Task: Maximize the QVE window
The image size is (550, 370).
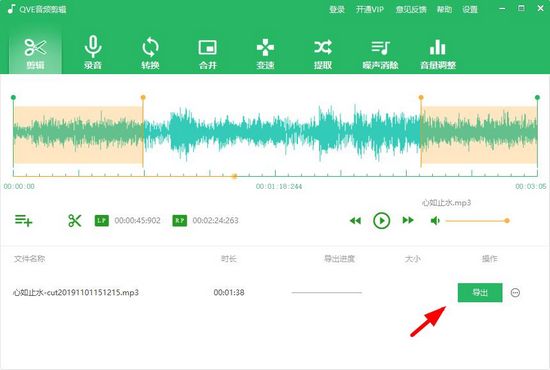Action: click(522, 8)
